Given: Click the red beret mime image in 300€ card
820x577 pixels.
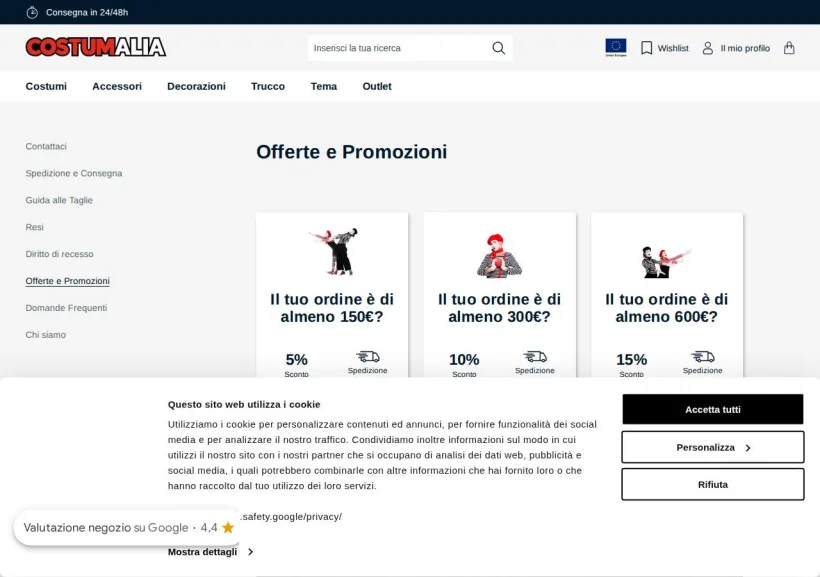Looking at the screenshot, I should point(499,256).
